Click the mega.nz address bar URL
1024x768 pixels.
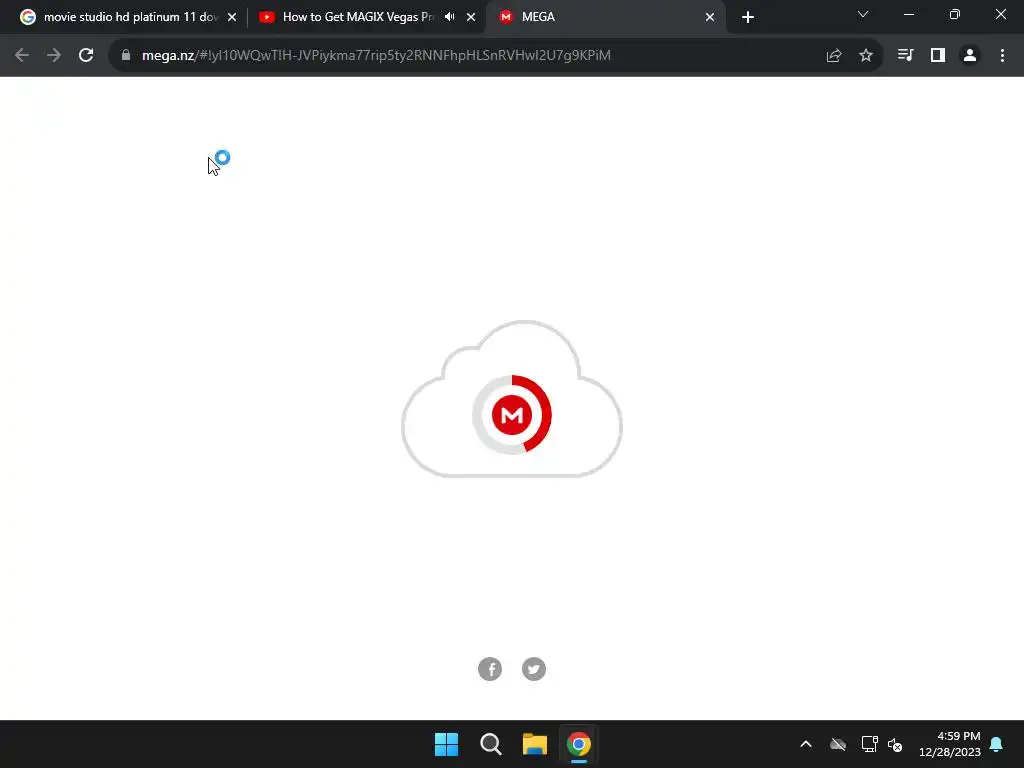click(x=376, y=56)
